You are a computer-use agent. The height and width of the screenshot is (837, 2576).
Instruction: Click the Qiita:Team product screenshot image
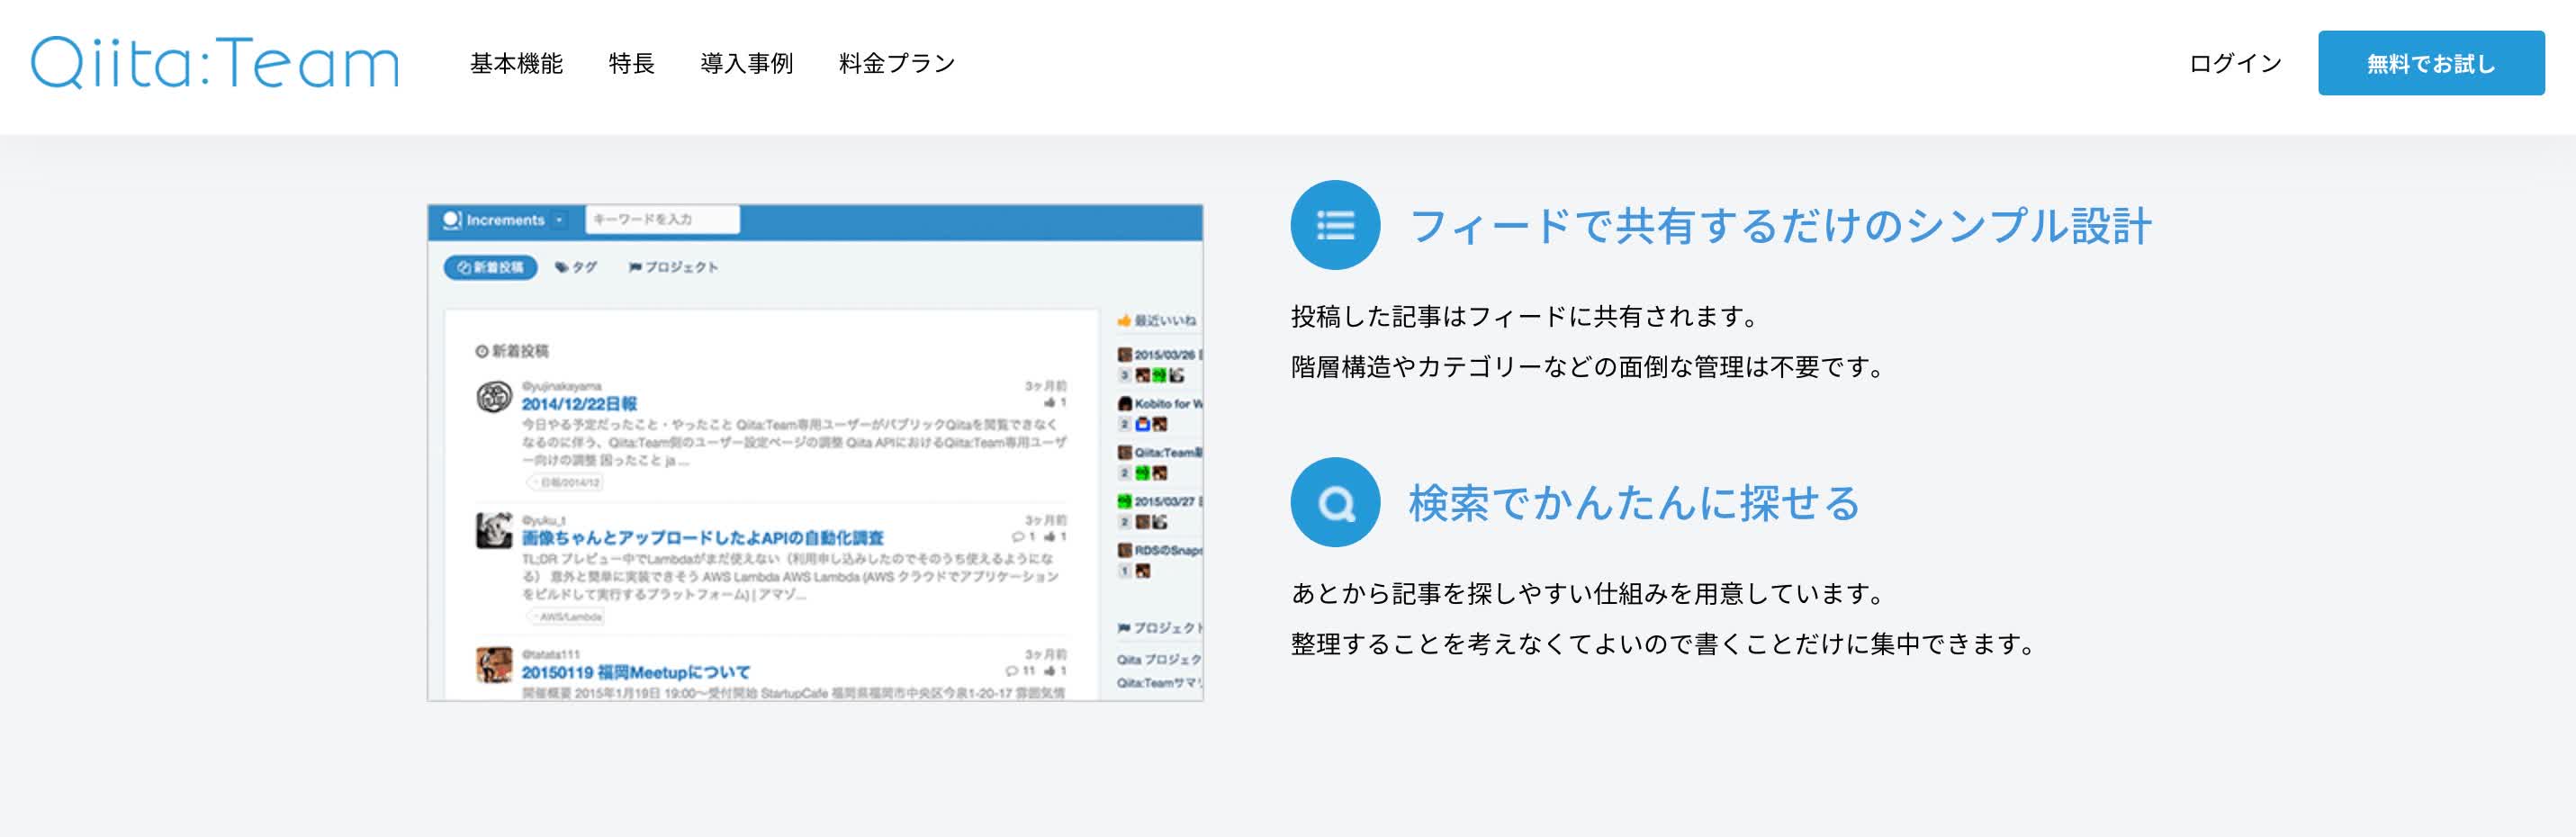815,452
